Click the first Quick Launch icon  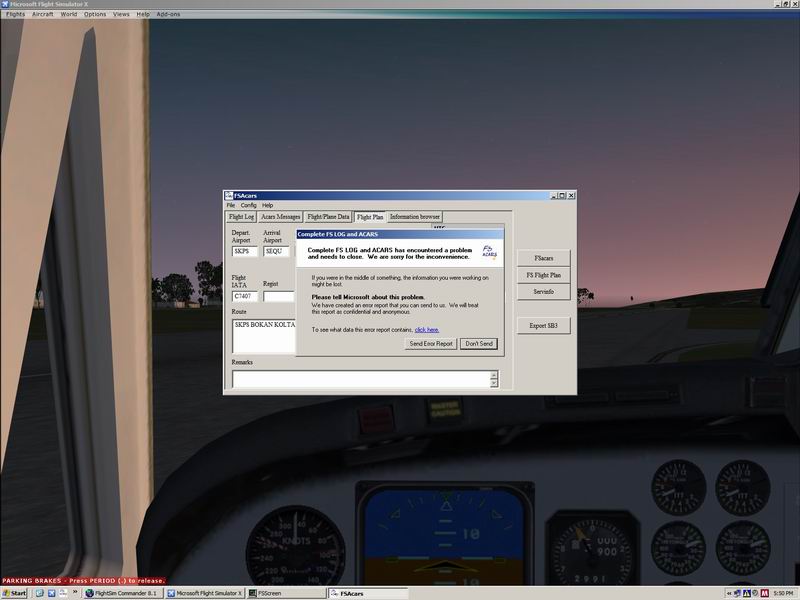point(39,593)
